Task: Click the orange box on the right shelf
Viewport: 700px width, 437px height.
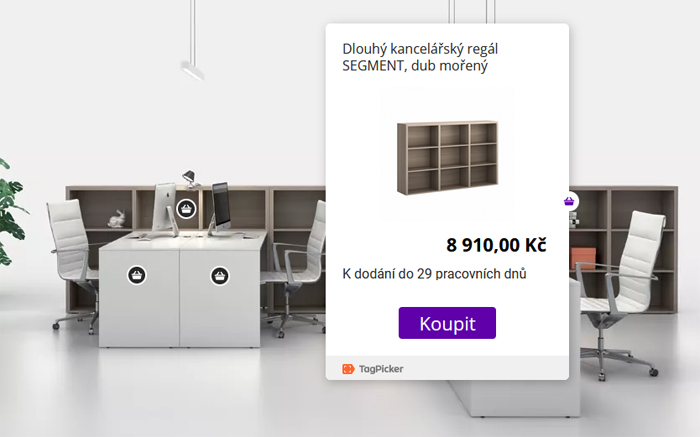Action: click(x=583, y=258)
